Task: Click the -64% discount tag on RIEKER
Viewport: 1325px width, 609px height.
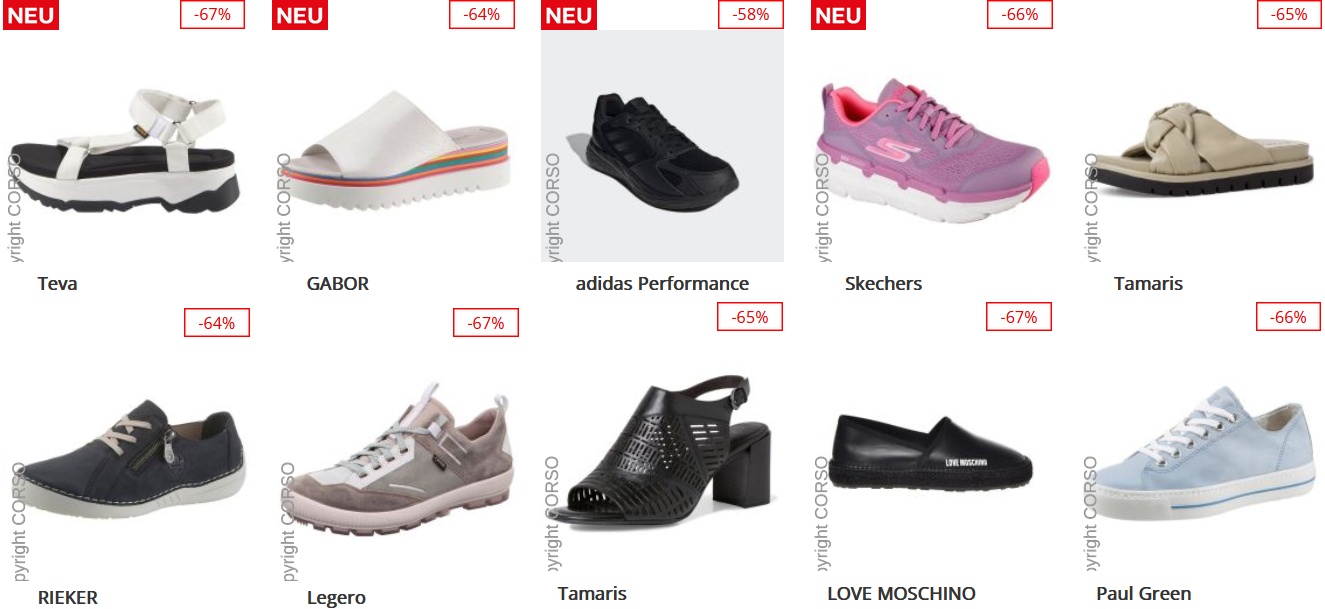Action: point(216,322)
